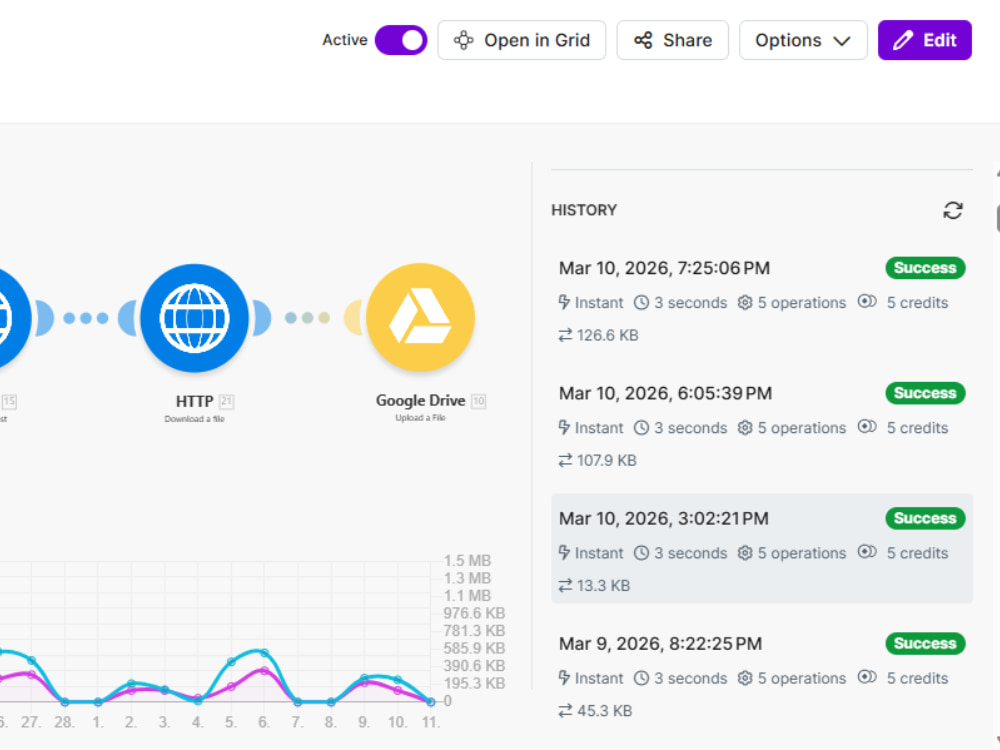Click the pencil icon on Edit
1000x750 pixels.
(x=902, y=40)
